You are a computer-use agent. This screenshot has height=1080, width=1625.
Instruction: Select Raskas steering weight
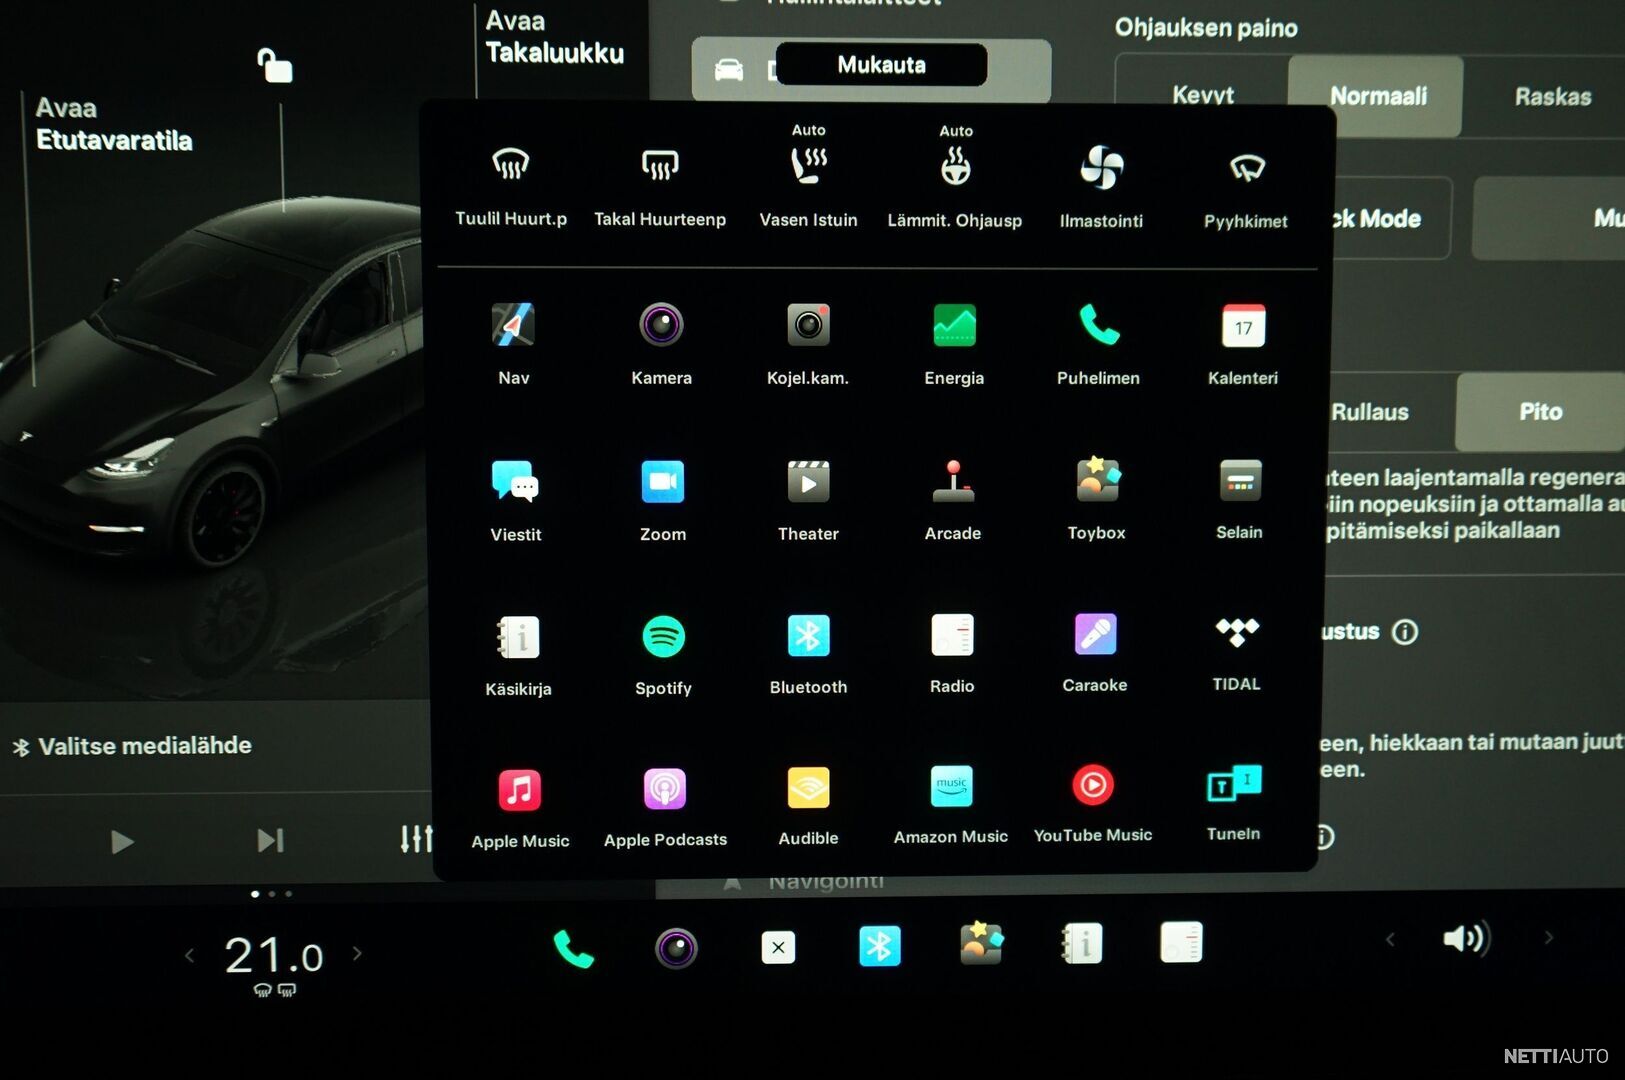tap(1552, 96)
